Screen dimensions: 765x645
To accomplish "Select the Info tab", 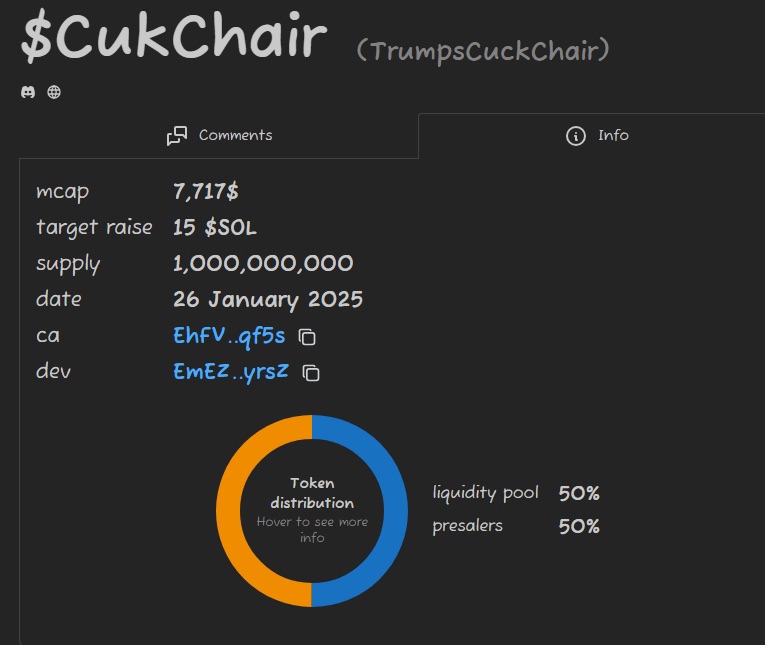I will coord(597,135).
